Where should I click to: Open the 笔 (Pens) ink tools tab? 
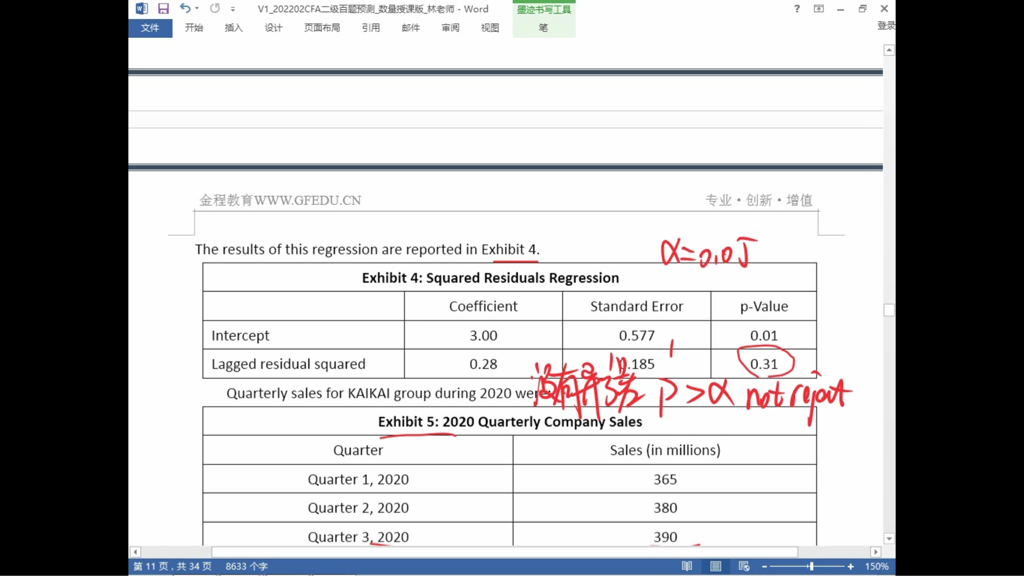543,27
